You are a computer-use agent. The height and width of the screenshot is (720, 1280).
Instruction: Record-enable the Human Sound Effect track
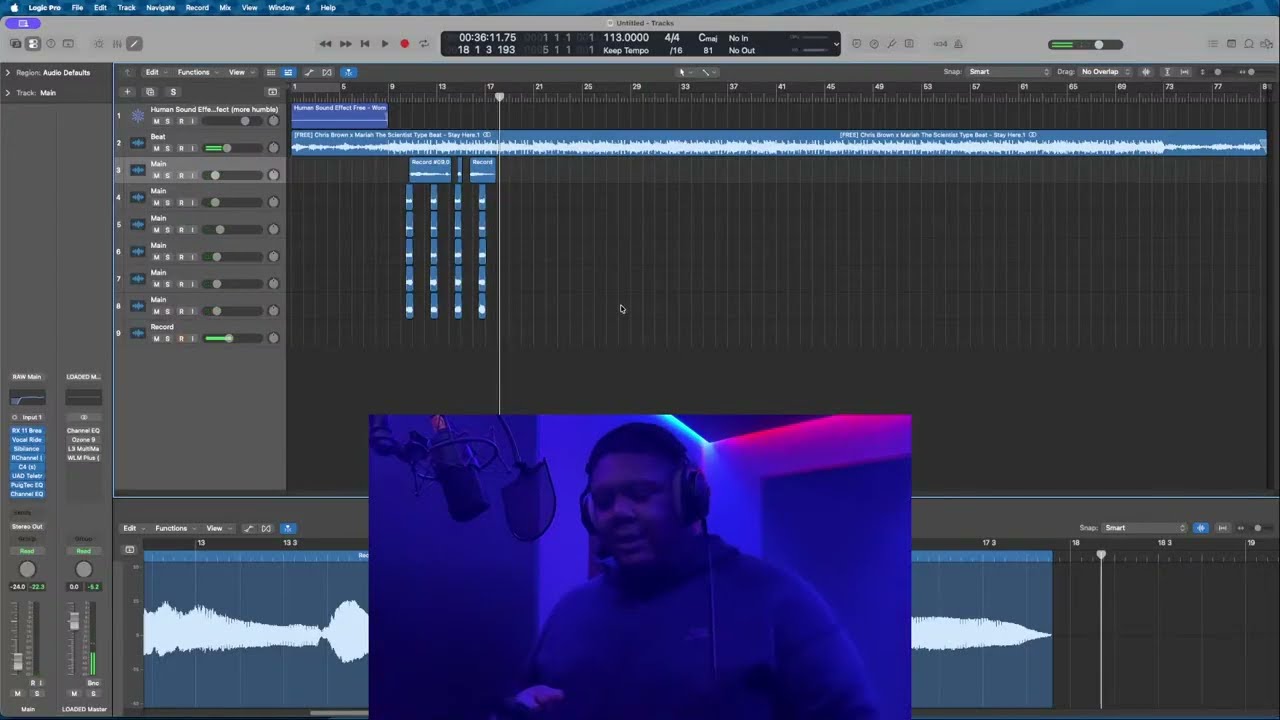pyautogui.click(x=181, y=121)
